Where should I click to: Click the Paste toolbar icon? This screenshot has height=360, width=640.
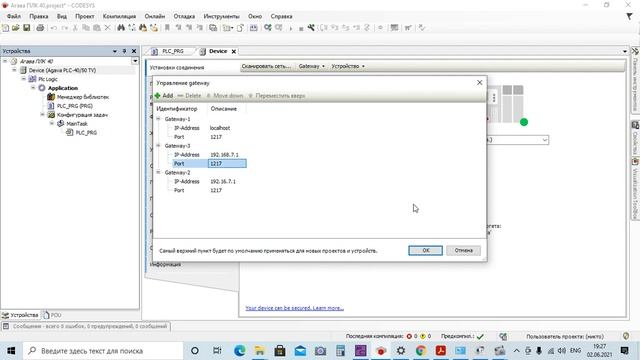tap(97, 28)
